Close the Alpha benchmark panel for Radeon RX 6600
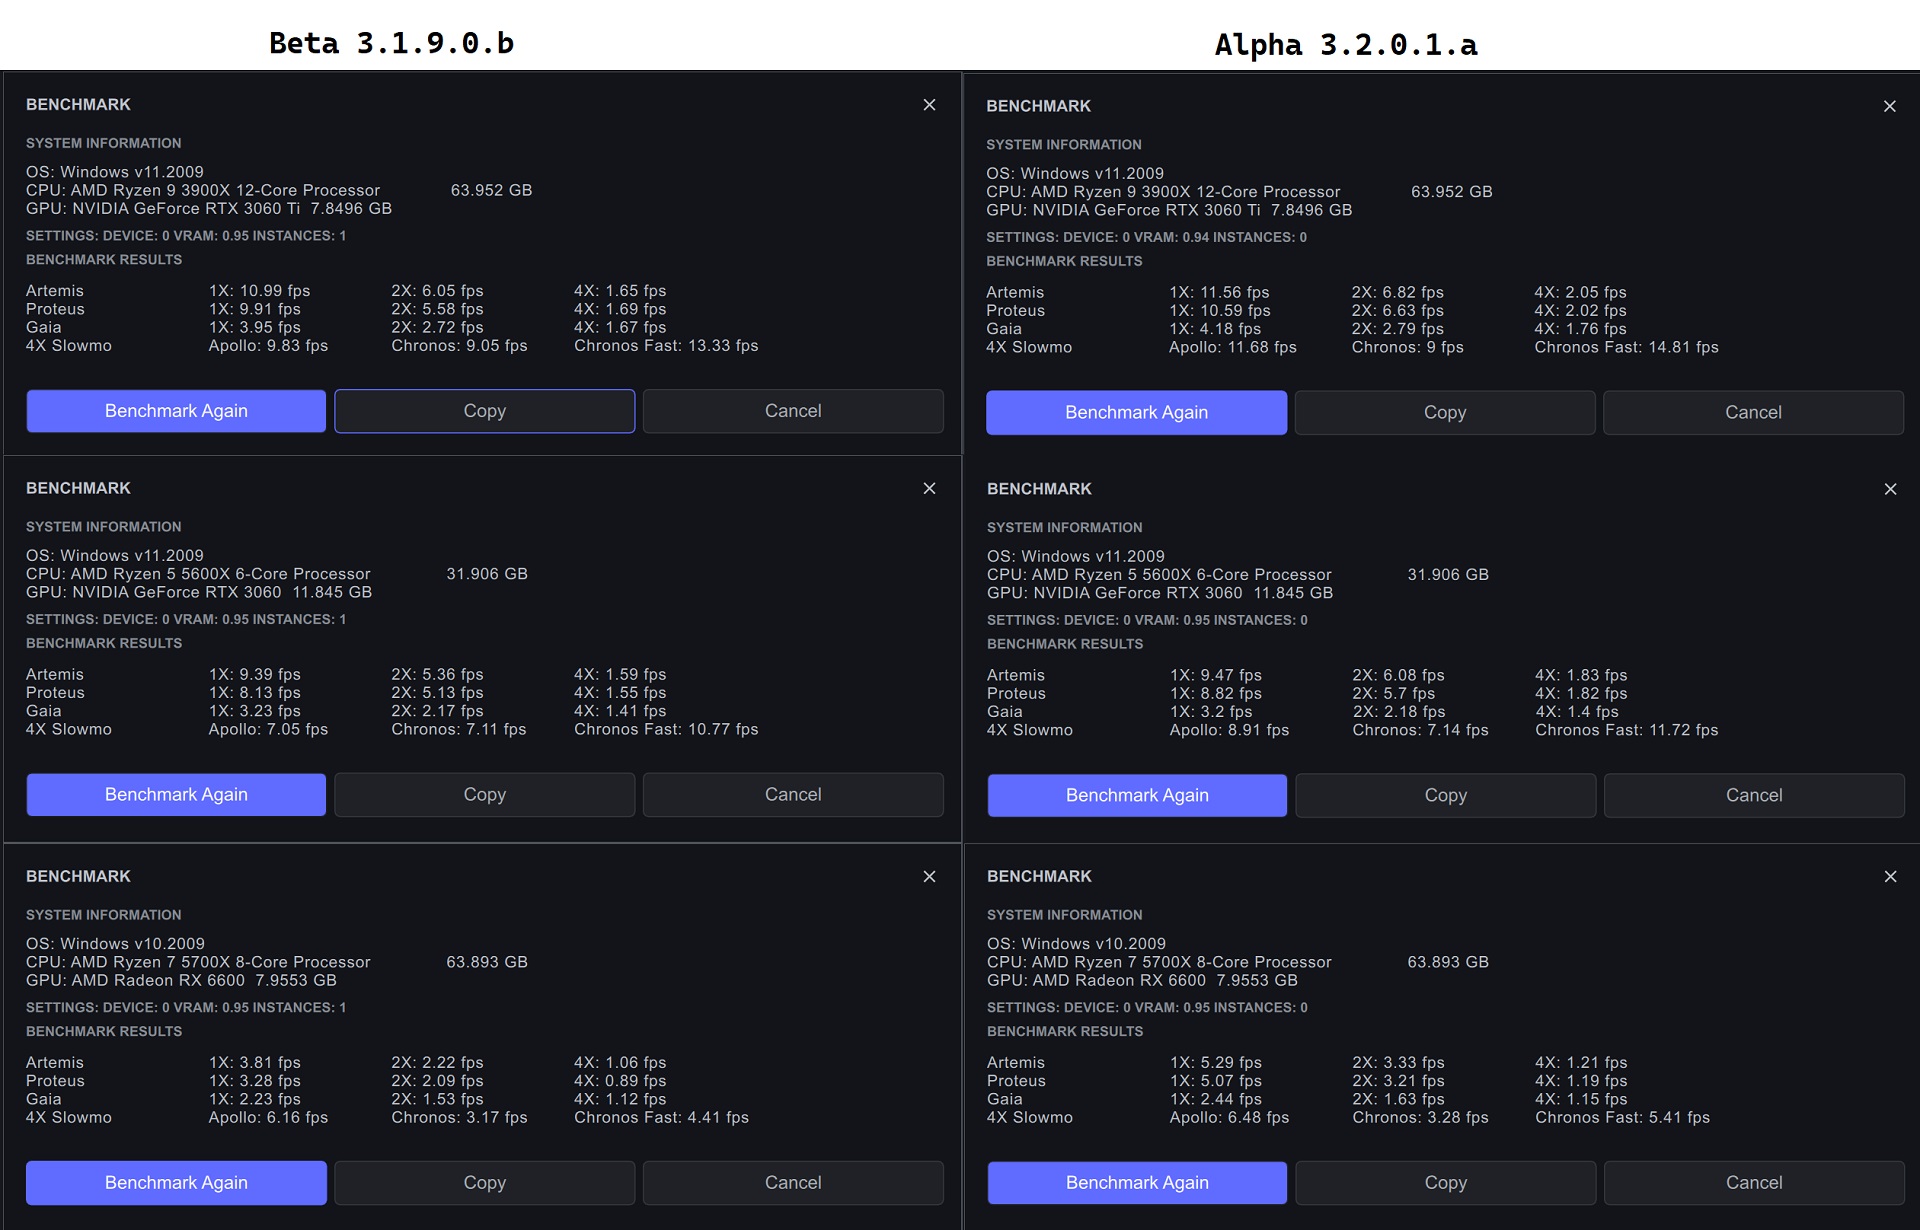Image resolution: width=1920 pixels, height=1230 pixels. 1889,877
